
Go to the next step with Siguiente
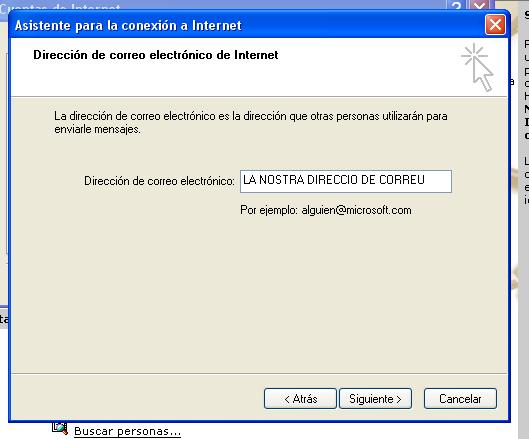pos(375,399)
